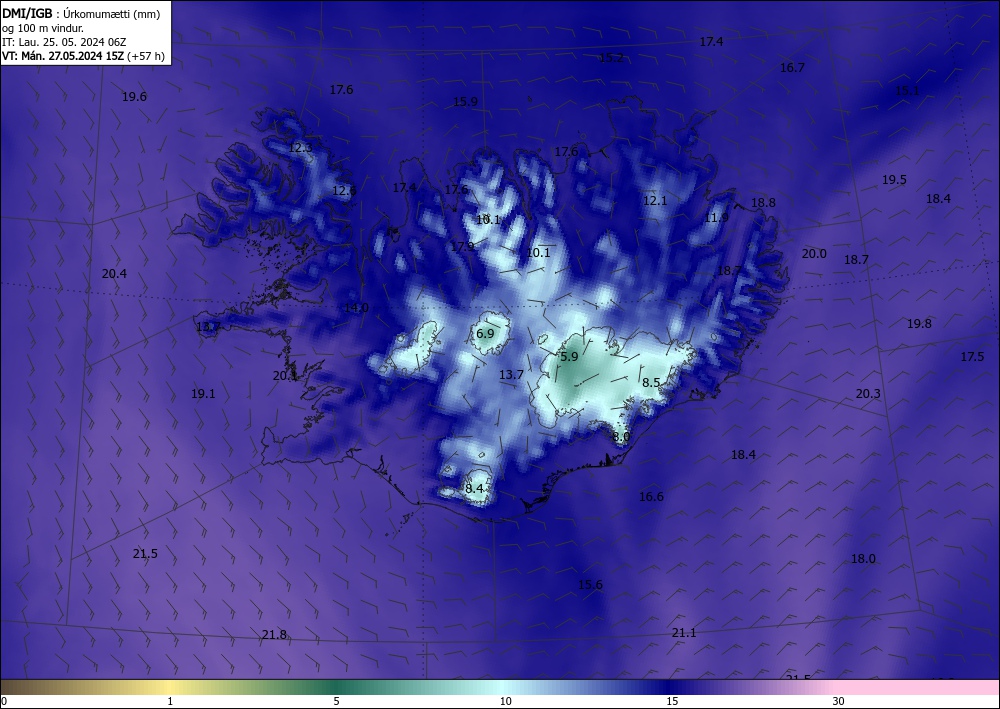
Task: Click the 19.1 value label
Action: (x=203, y=394)
